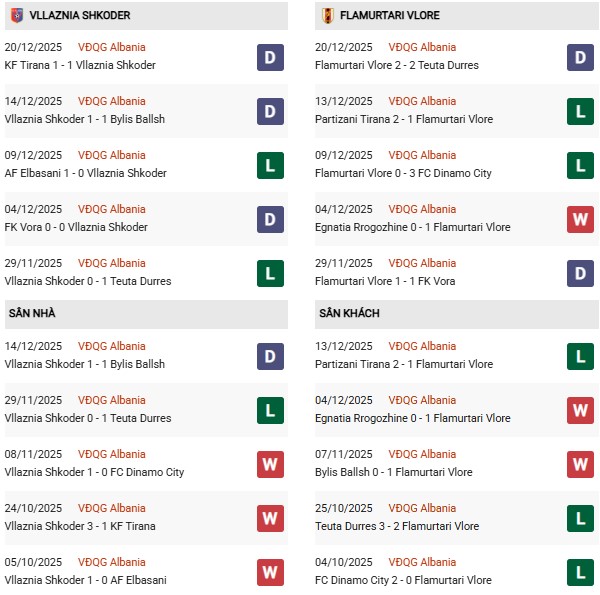
Task: Click D badge for Flamurtari Vlore 2-2 Teuta Durres
Action: (581, 57)
